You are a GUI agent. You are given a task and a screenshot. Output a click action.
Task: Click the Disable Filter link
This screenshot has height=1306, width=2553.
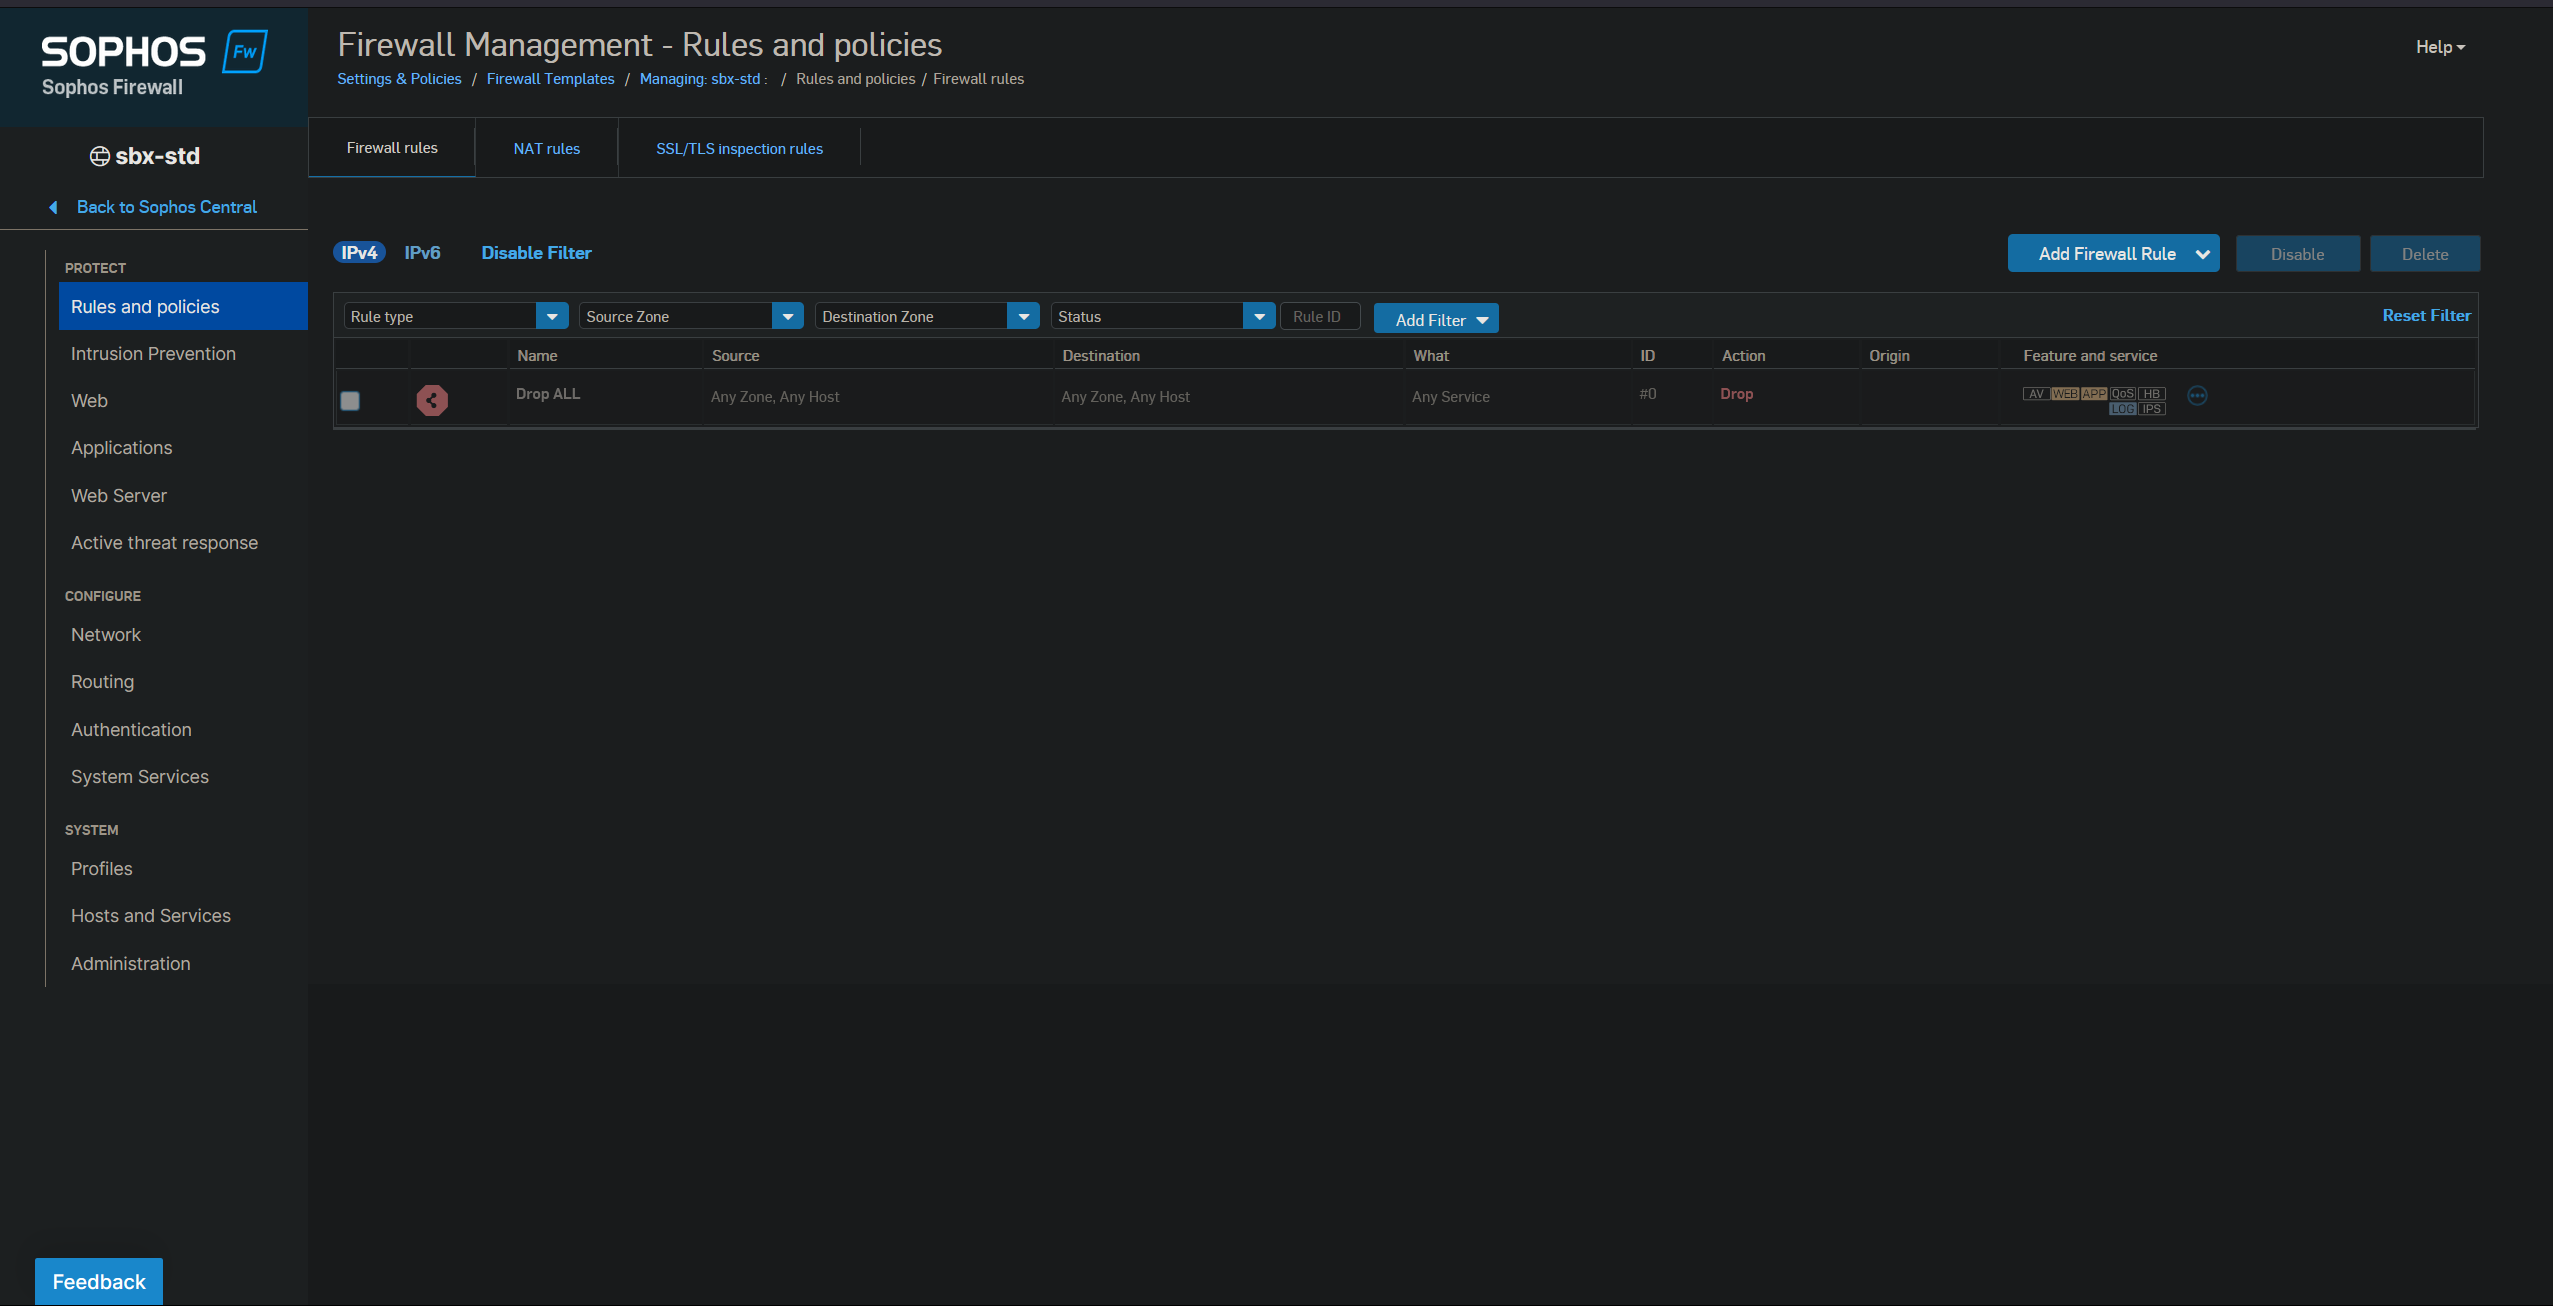[x=536, y=253]
